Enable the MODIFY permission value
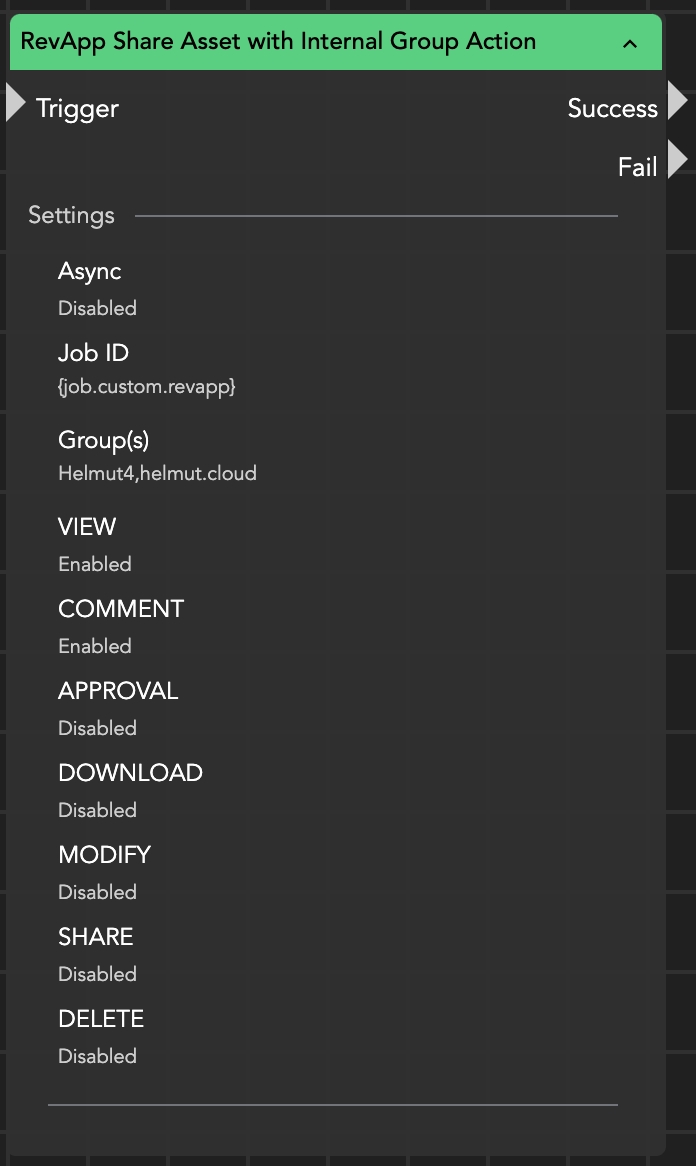 pyautogui.click(x=97, y=892)
